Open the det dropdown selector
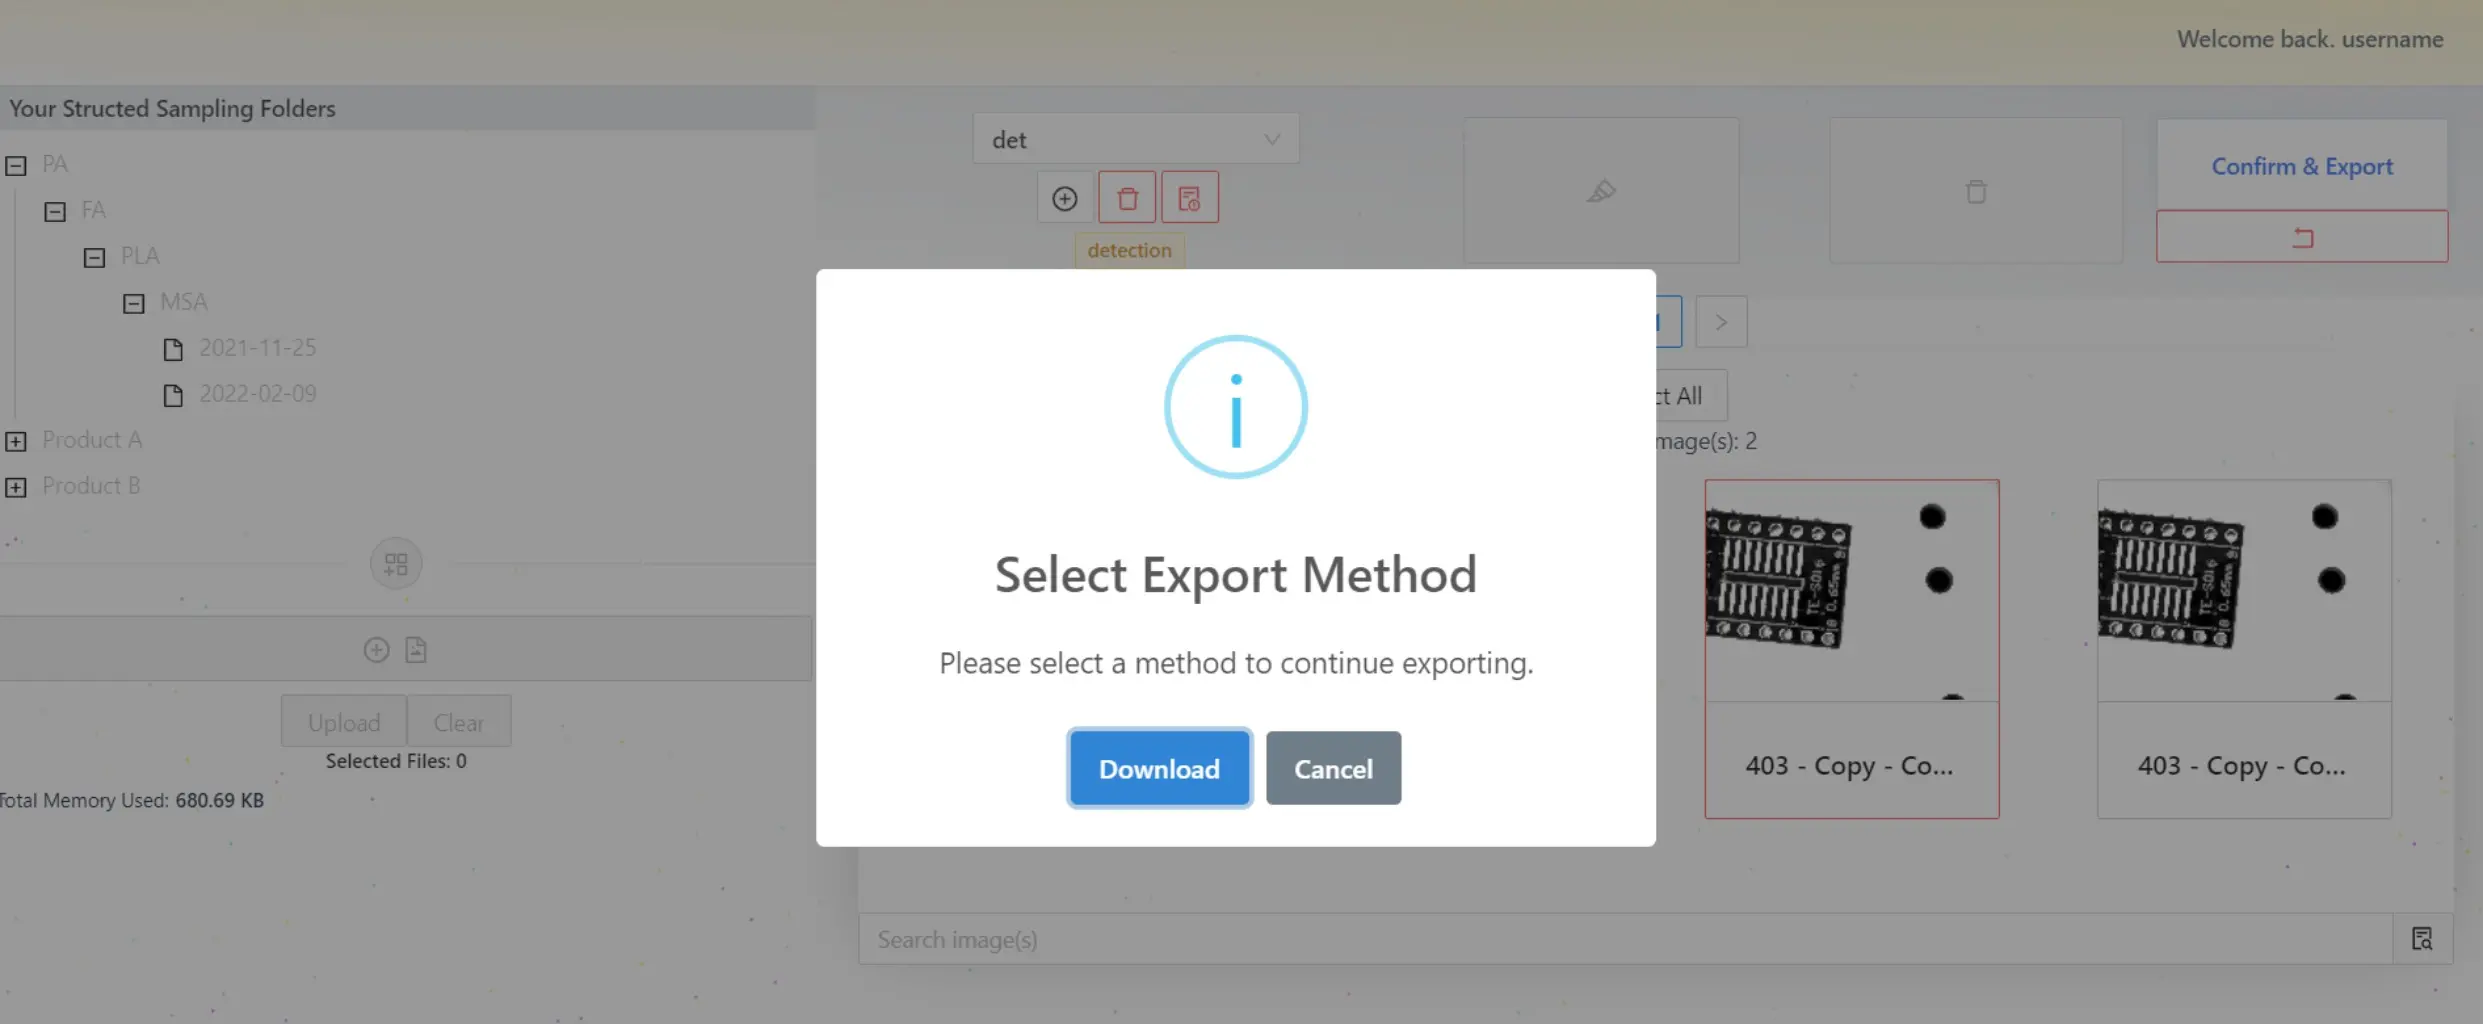The height and width of the screenshot is (1024, 2483). 1135,140
